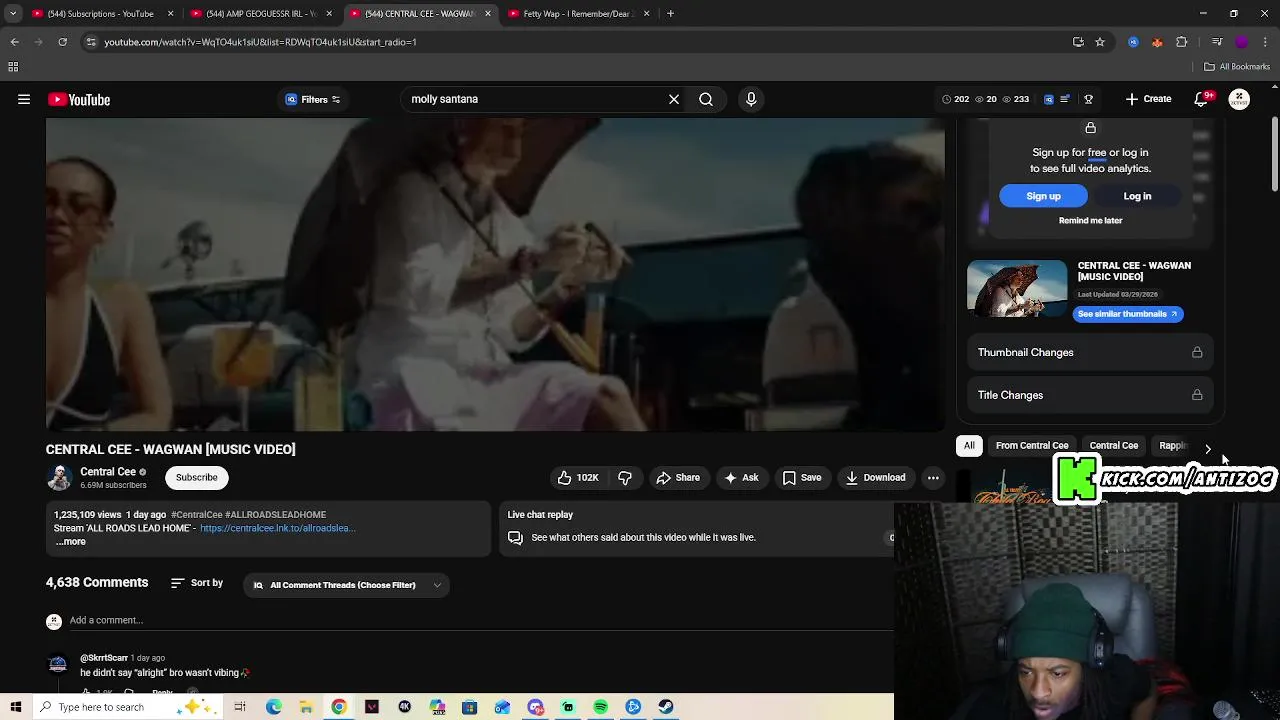Select the From Central Cee chip
1280x720 pixels.
click(1032, 446)
